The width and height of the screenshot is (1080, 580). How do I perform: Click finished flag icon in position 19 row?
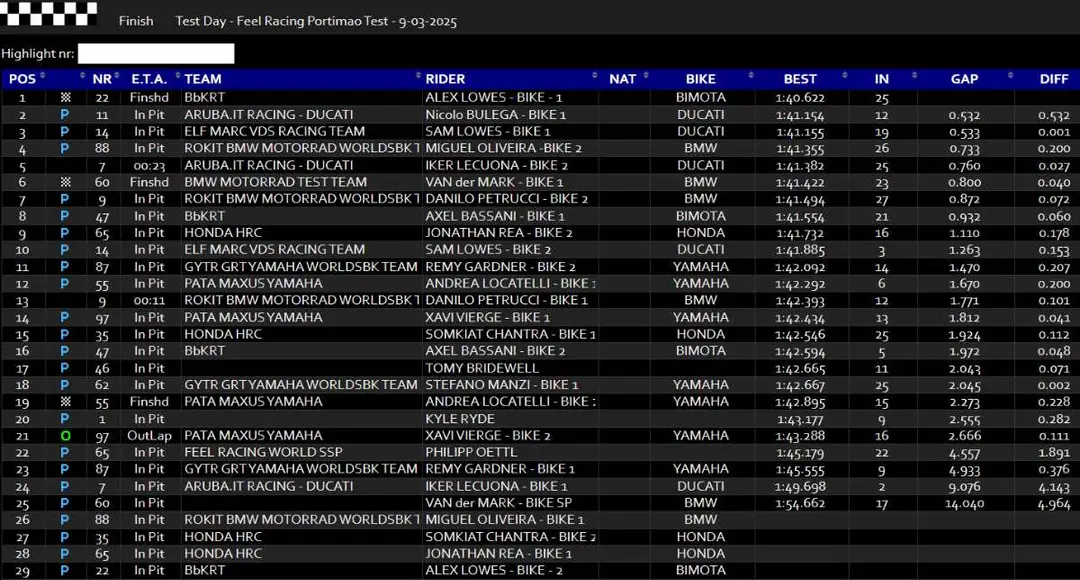[65, 402]
